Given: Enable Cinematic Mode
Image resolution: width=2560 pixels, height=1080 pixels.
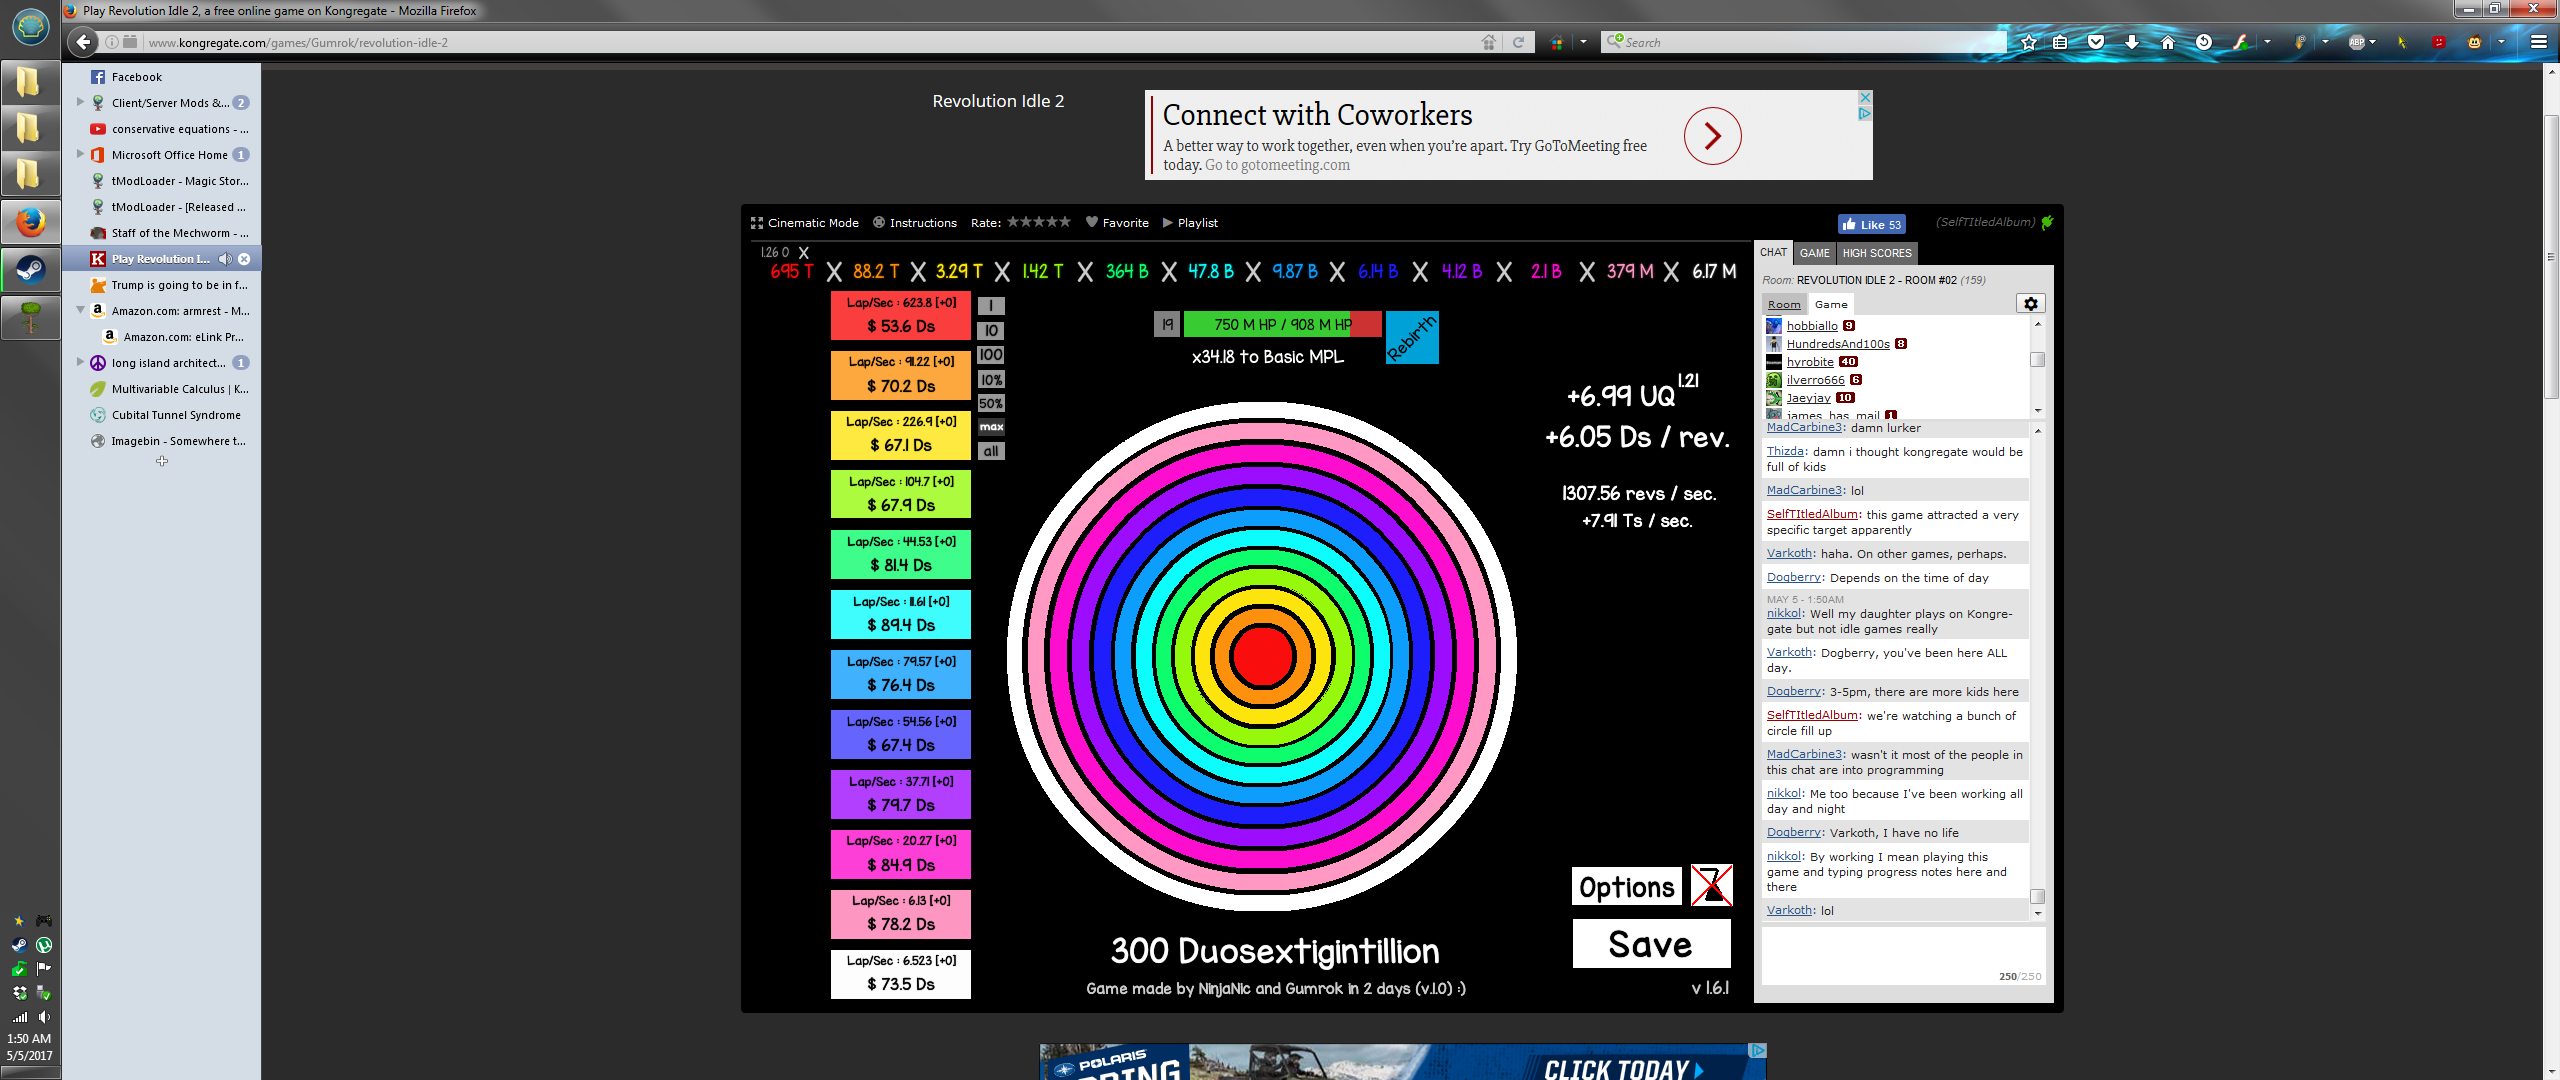Looking at the screenshot, I should [805, 223].
